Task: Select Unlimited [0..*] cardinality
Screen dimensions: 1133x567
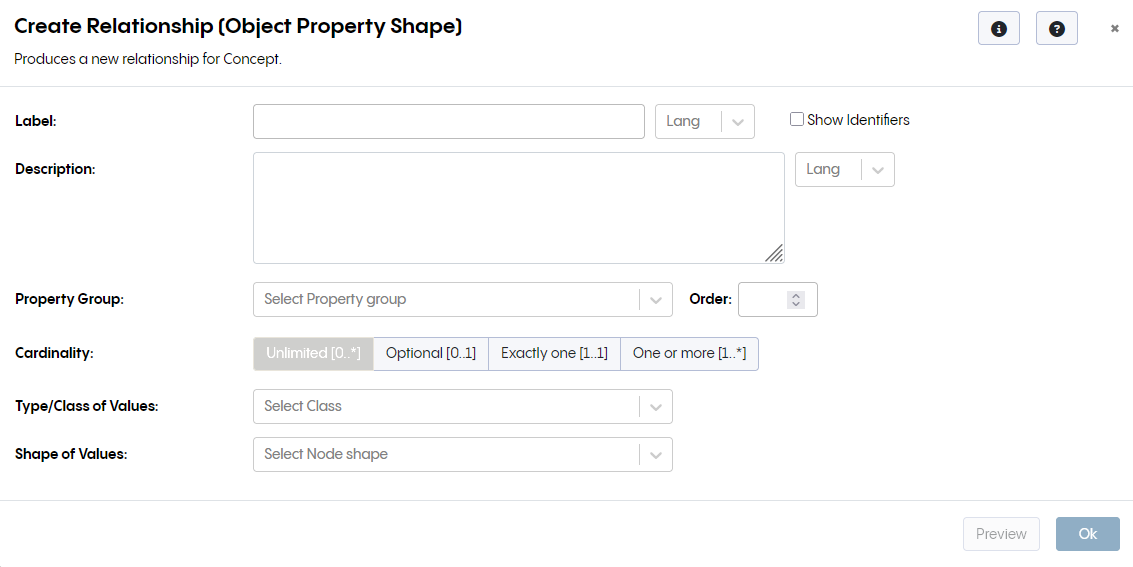Action: point(313,353)
